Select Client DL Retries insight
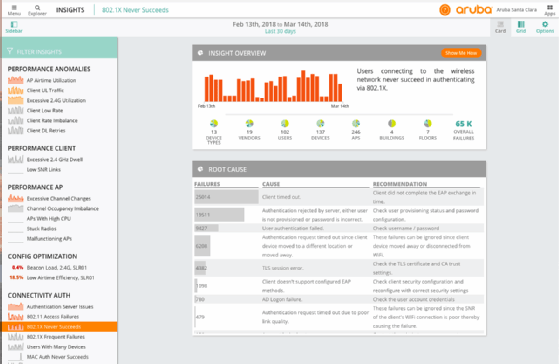 tap(46, 130)
